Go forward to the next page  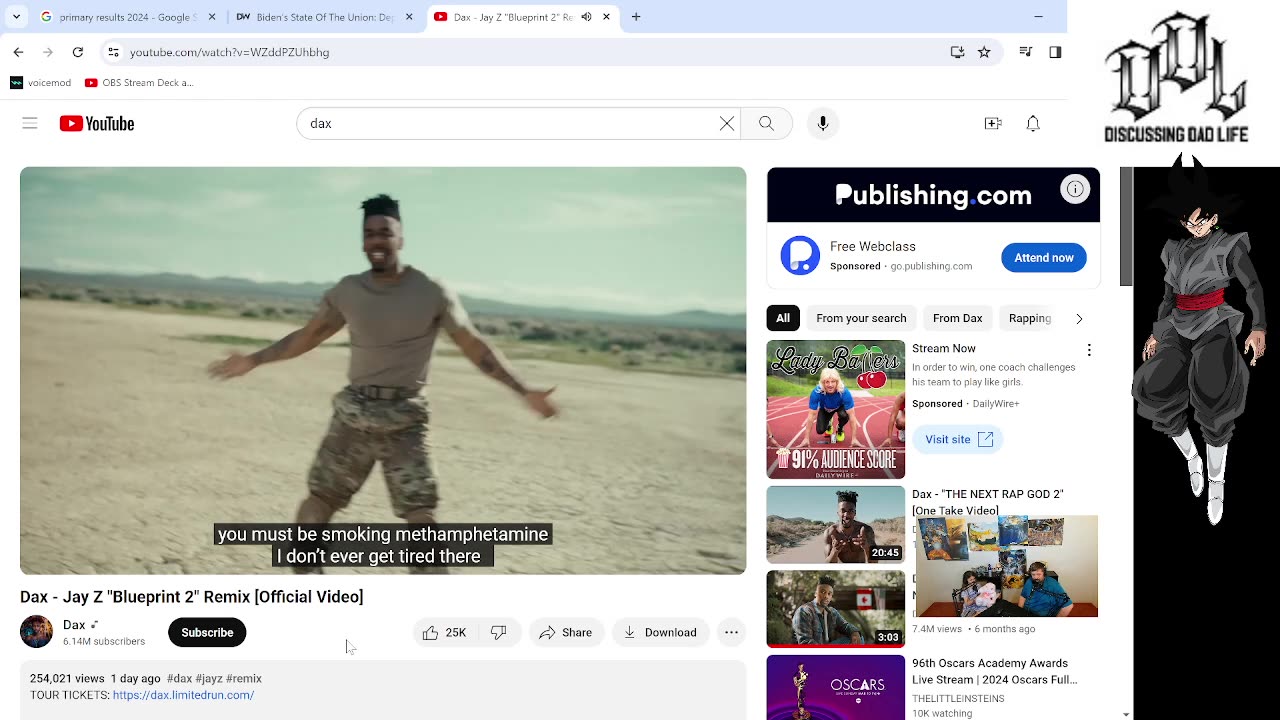[48, 52]
